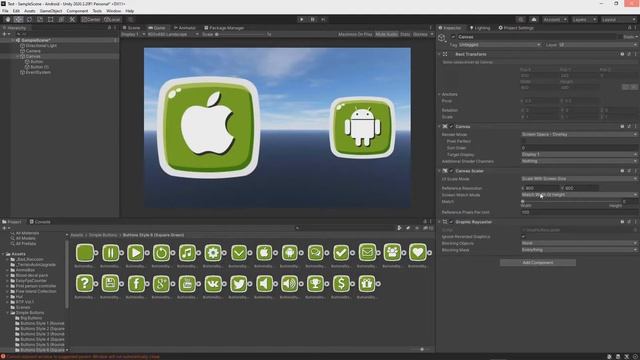Click the Android button in Game view

[x=362, y=127]
